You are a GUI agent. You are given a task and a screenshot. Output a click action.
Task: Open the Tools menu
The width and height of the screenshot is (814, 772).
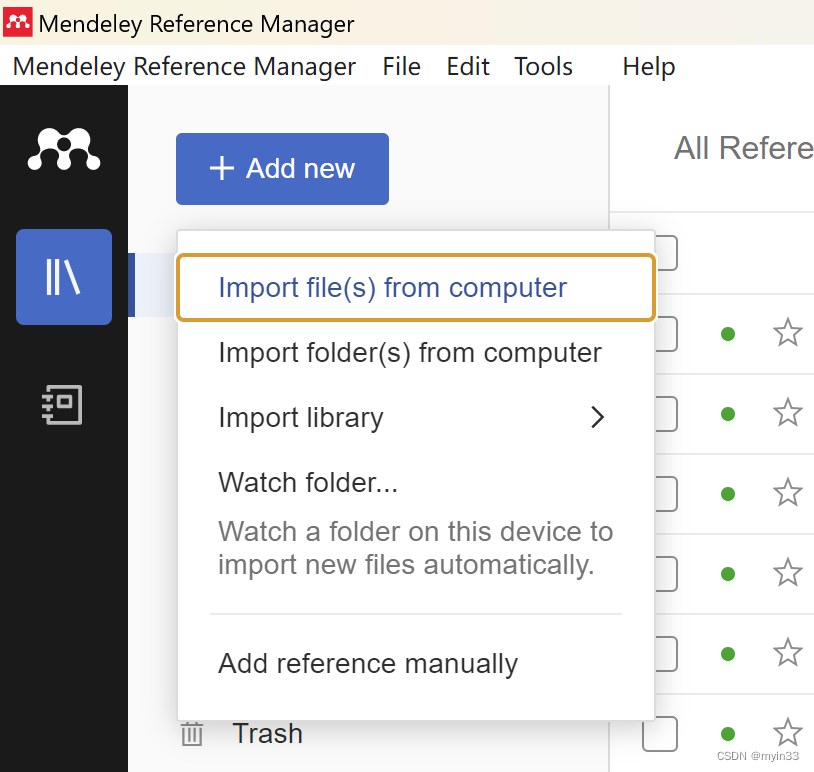point(544,66)
